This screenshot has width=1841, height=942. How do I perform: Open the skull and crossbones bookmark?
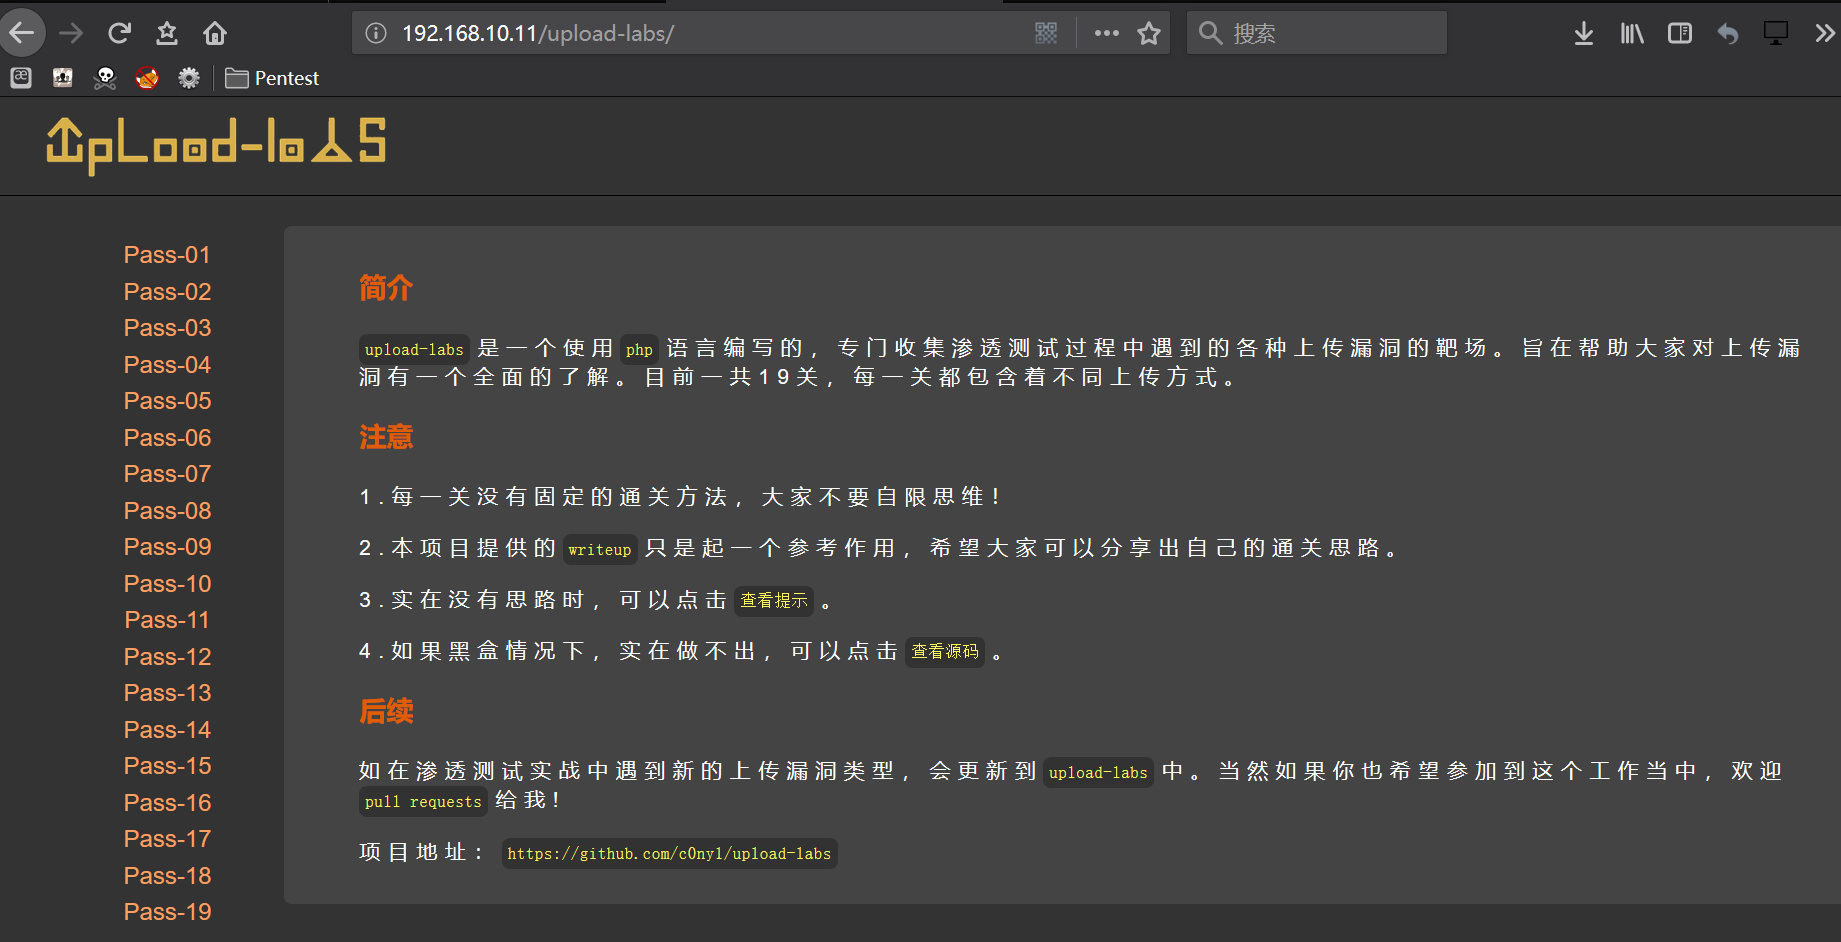tap(105, 78)
